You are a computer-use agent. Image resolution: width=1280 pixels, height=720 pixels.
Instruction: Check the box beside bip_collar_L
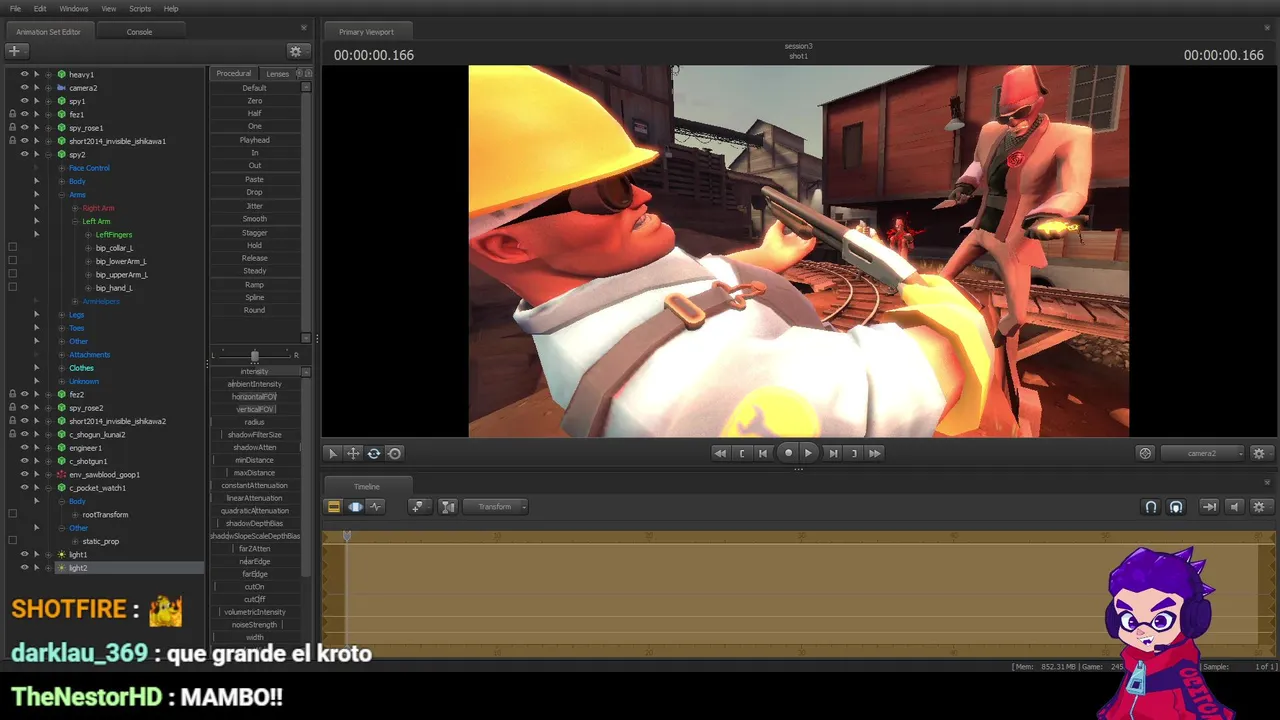12,247
